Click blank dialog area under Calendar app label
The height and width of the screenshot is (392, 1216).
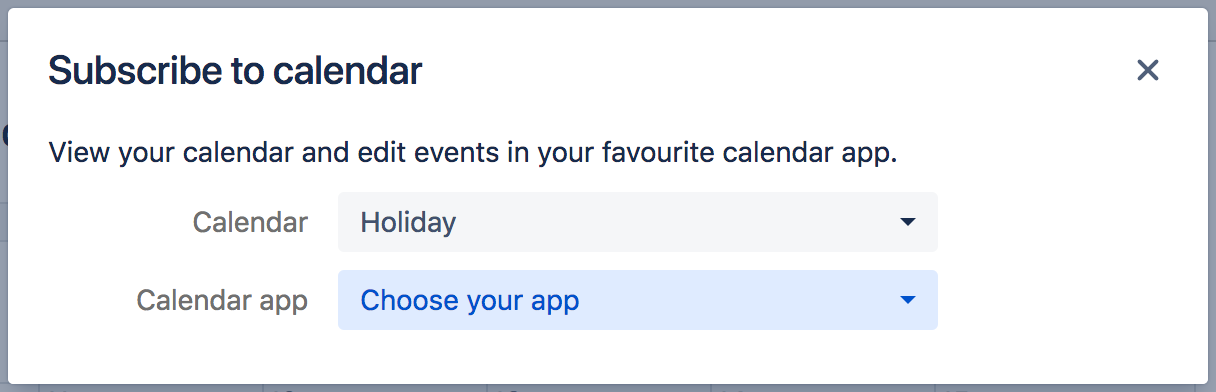(x=222, y=352)
